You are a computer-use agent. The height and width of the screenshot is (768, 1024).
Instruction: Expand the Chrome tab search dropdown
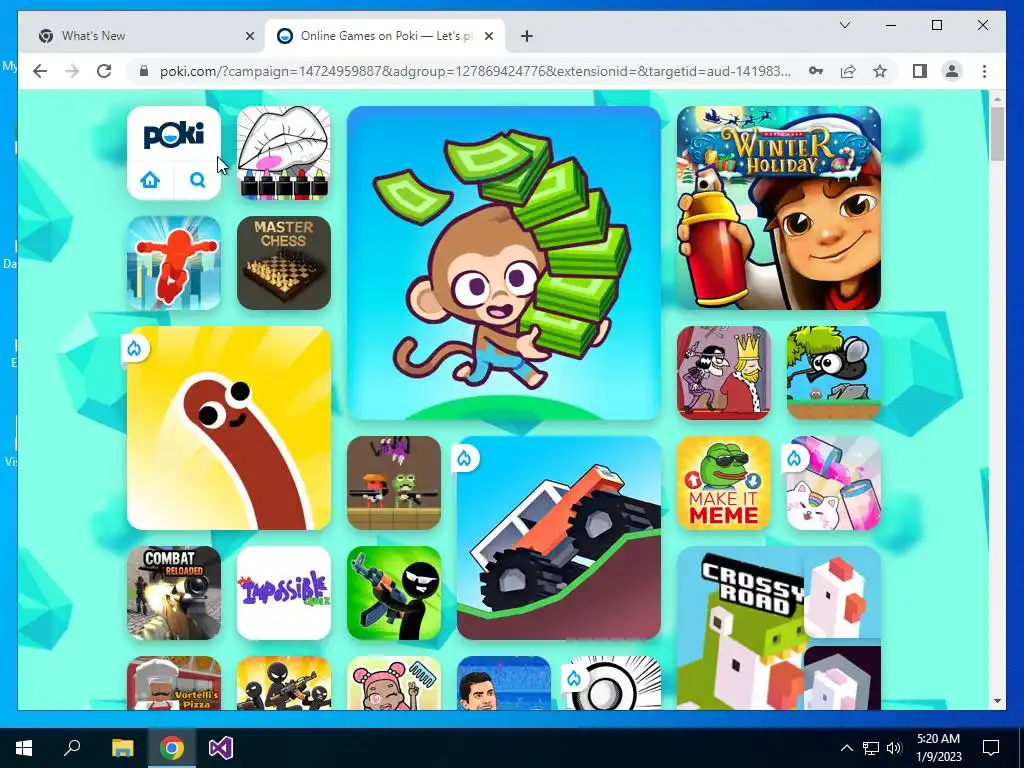click(x=844, y=25)
